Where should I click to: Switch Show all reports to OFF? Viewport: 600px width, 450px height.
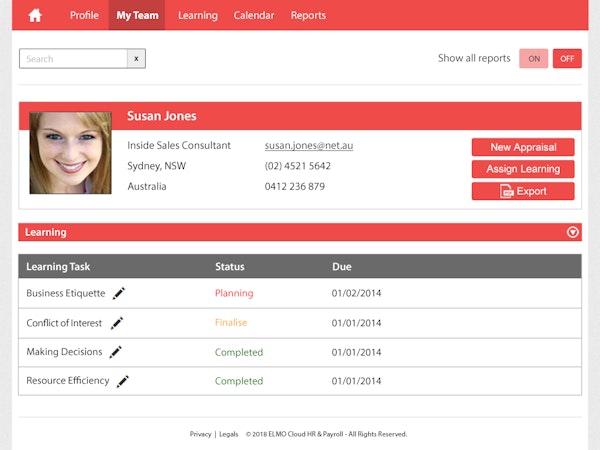[x=567, y=59]
